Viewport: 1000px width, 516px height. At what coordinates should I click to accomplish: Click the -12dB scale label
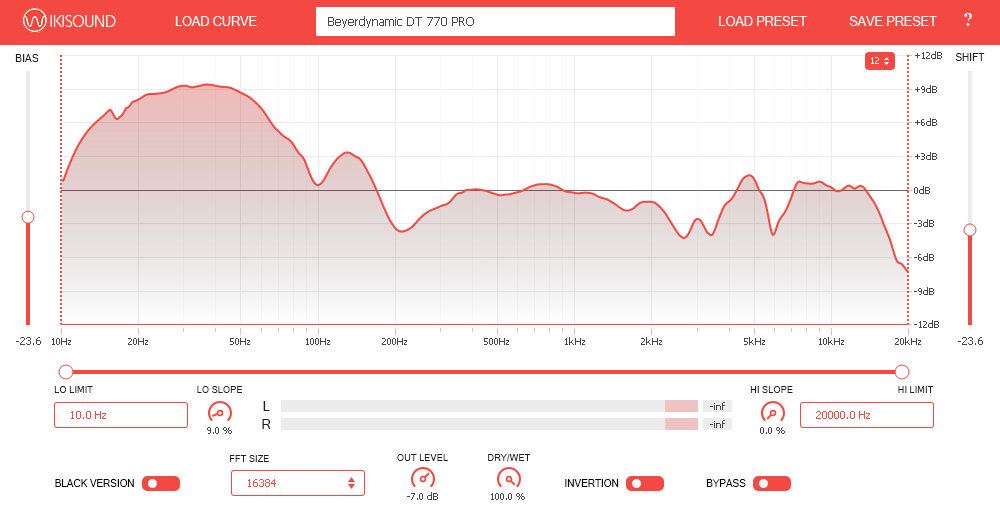(x=927, y=325)
